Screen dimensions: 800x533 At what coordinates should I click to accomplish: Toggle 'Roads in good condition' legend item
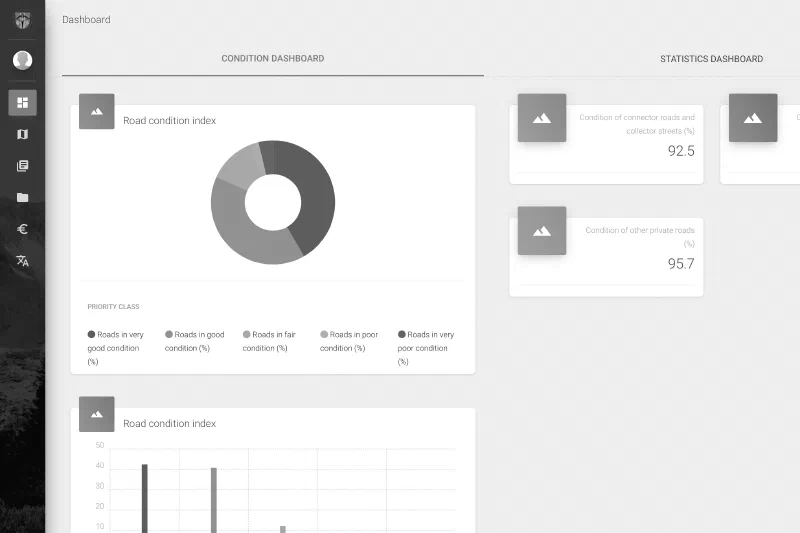tap(195, 341)
